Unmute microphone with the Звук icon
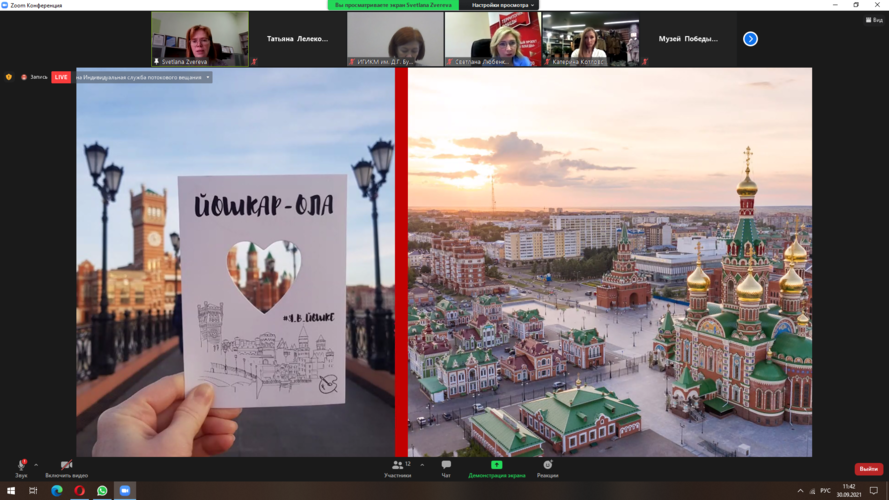Screen dimensions: 889x500 pyautogui.click(x=21, y=466)
